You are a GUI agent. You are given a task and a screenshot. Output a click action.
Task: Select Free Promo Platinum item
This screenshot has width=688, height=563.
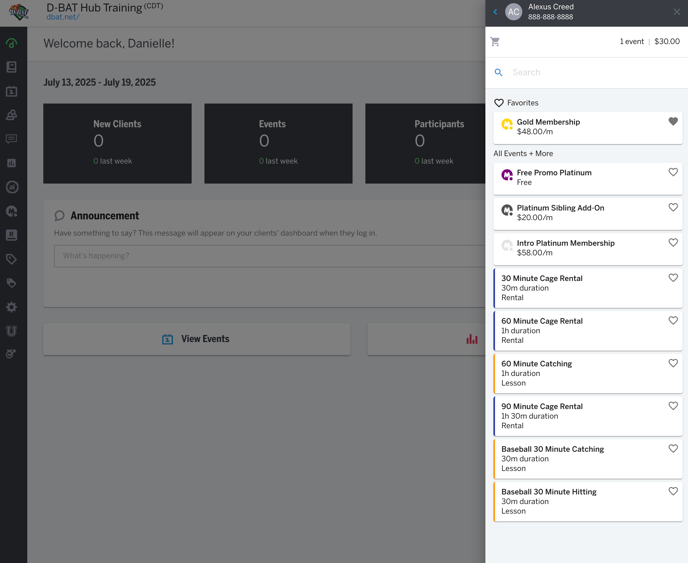[x=588, y=179]
